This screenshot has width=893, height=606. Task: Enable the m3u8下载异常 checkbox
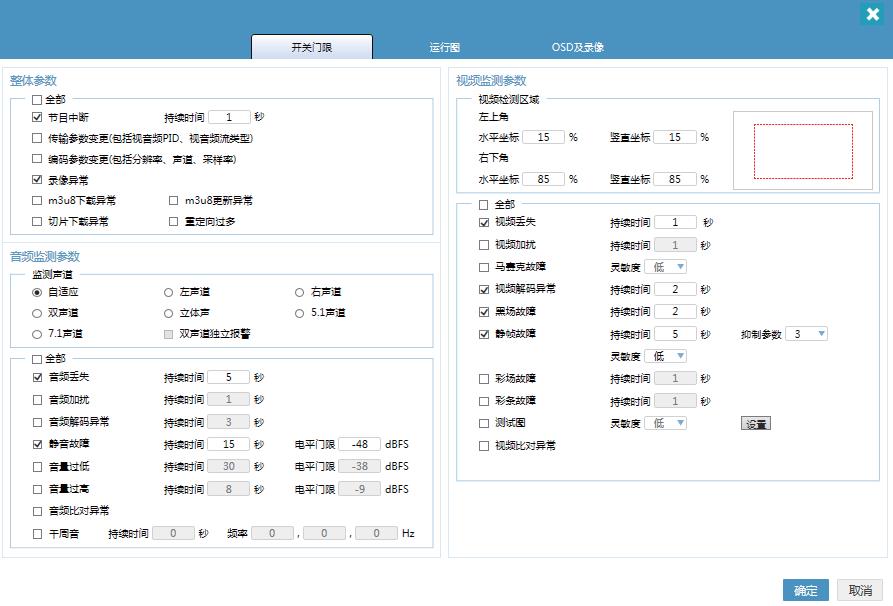[x=37, y=201]
